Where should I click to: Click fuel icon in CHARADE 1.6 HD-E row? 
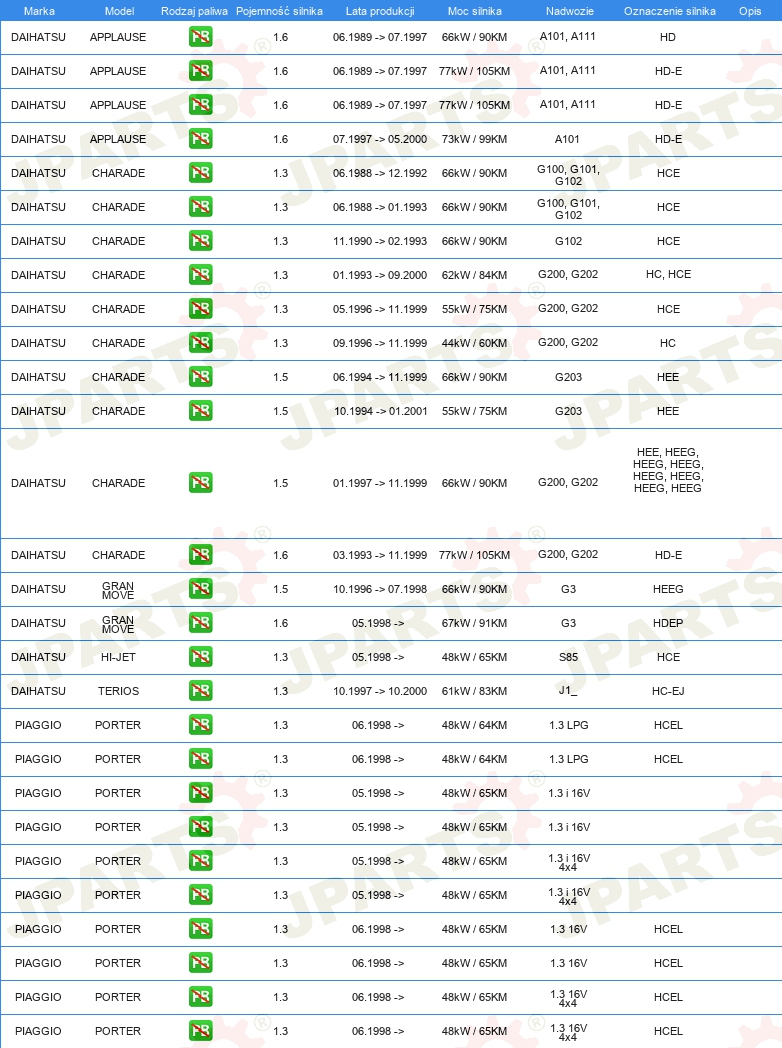pos(201,555)
